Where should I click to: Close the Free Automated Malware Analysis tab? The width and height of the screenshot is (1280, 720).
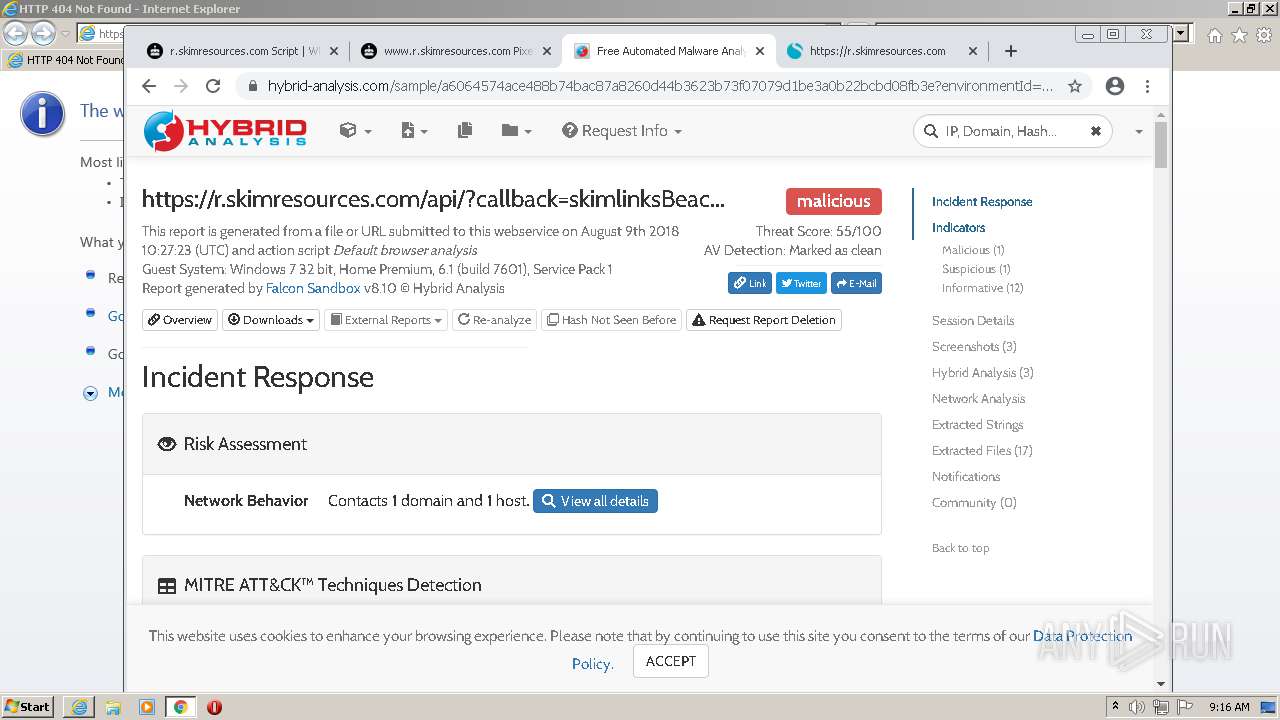tap(760, 51)
